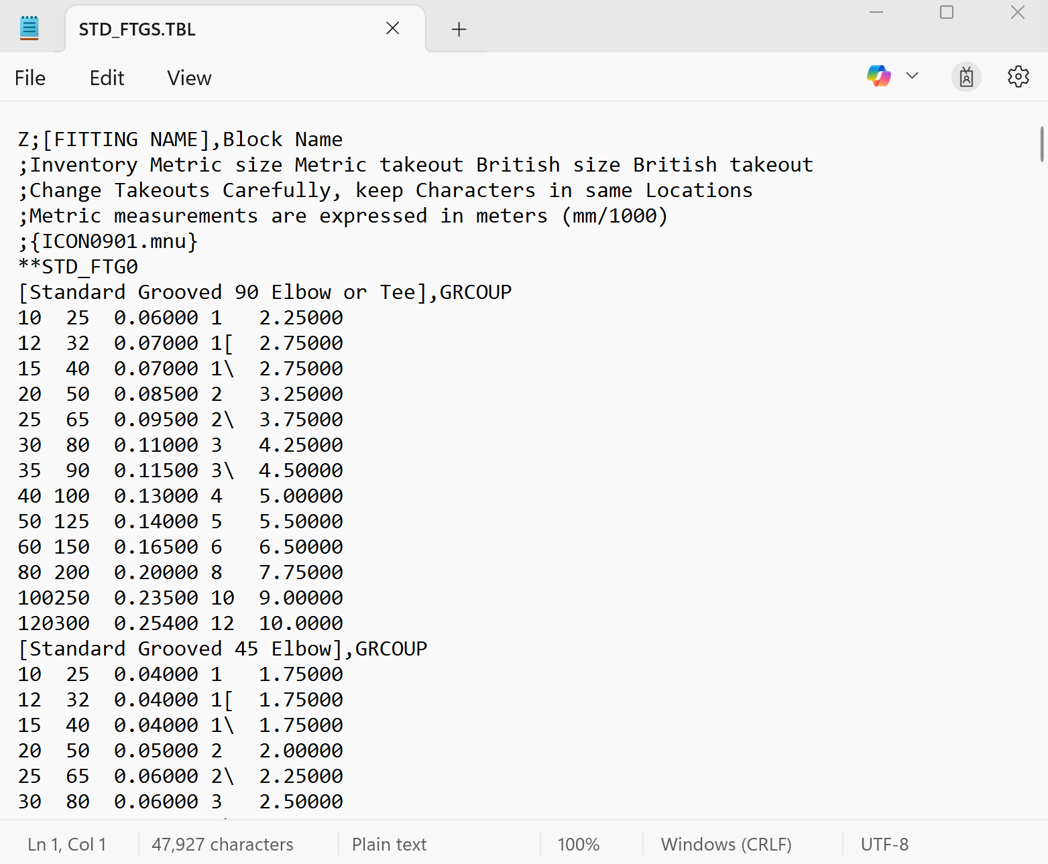The height and width of the screenshot is (864, 1048).
Task: Close the Notepad window
Action: tap(1017, 12)
